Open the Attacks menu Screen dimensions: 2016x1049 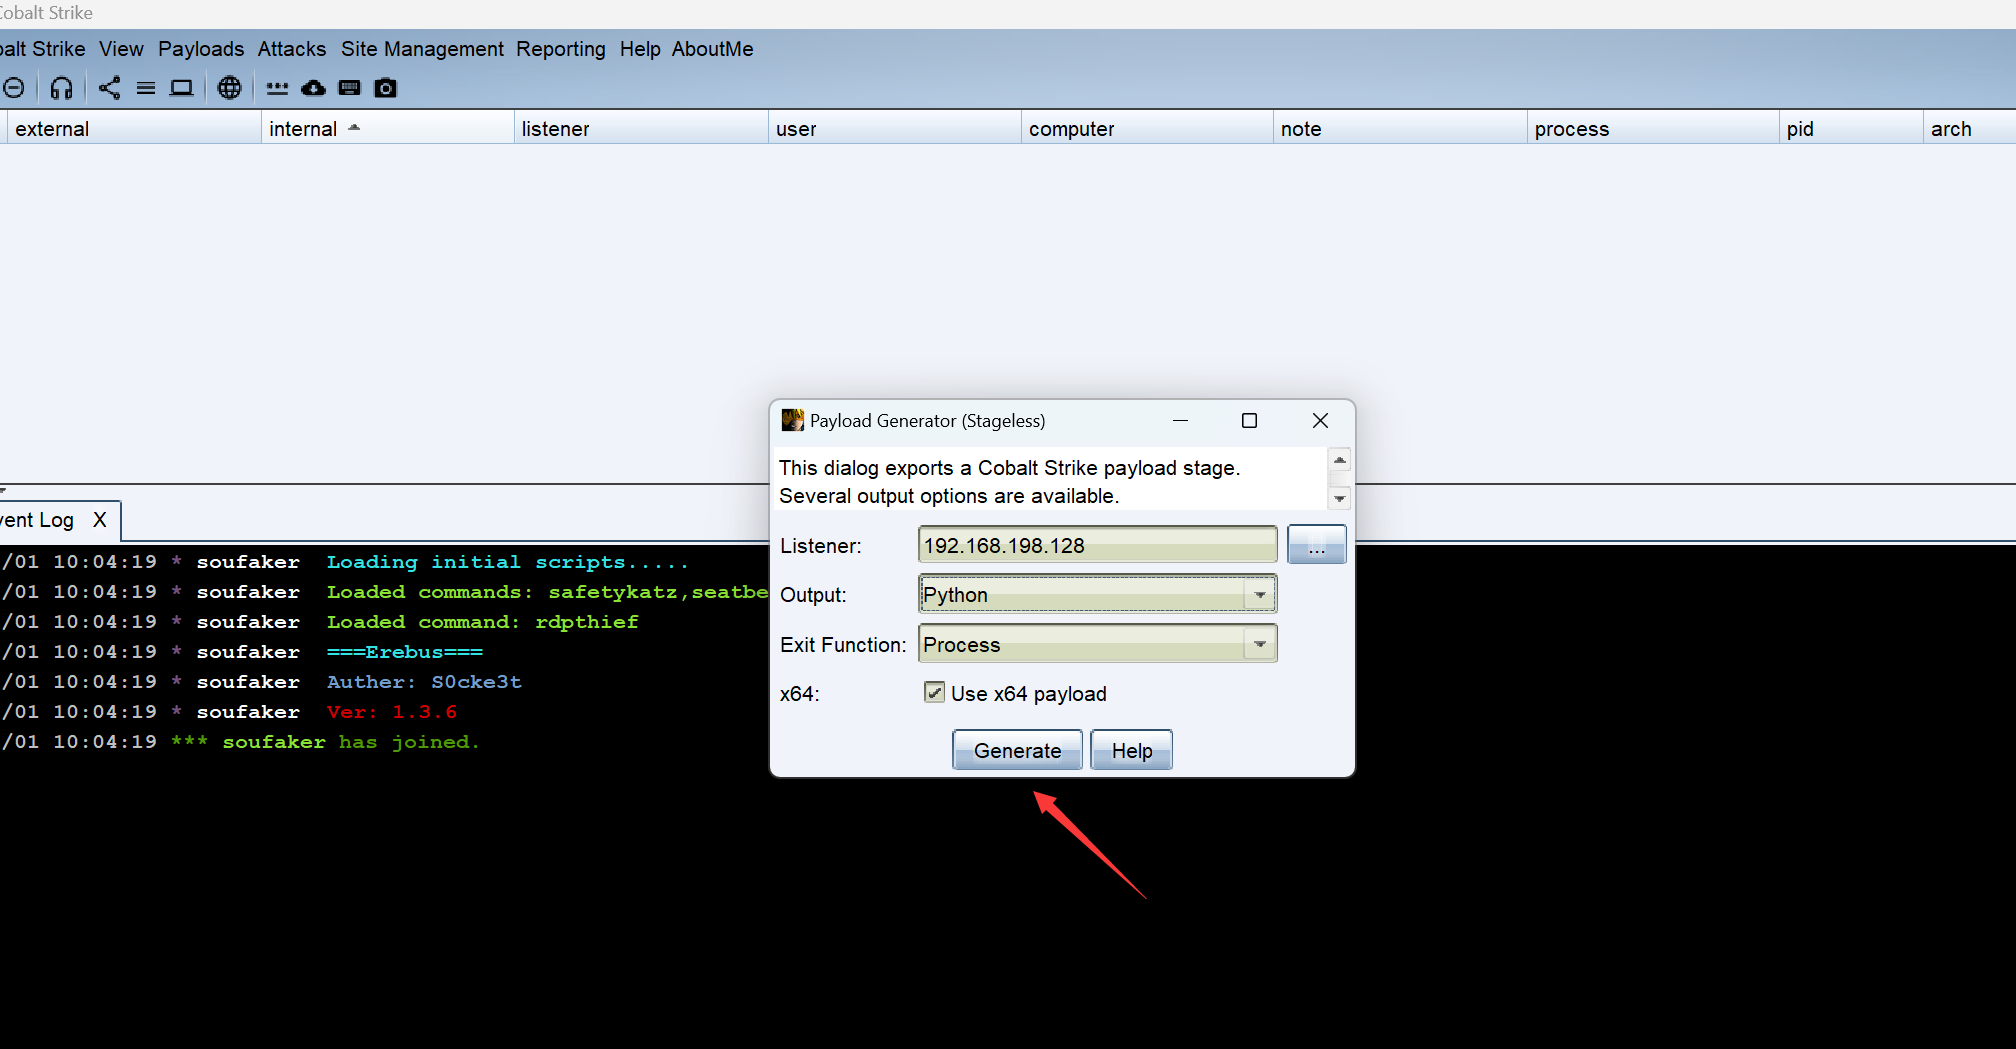click(292, 49)
